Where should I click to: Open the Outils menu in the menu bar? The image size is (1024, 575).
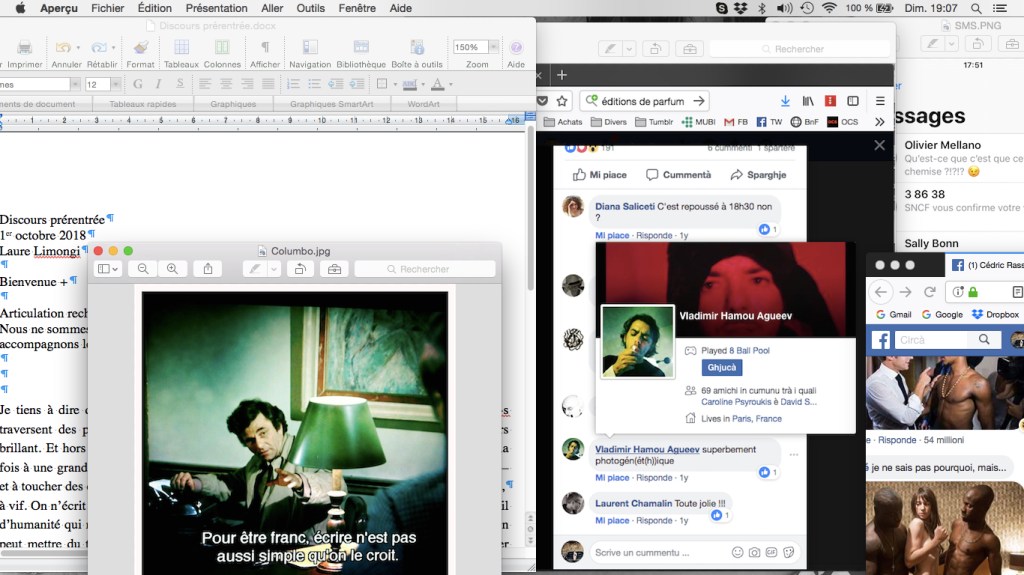click(x=310, y=8)
